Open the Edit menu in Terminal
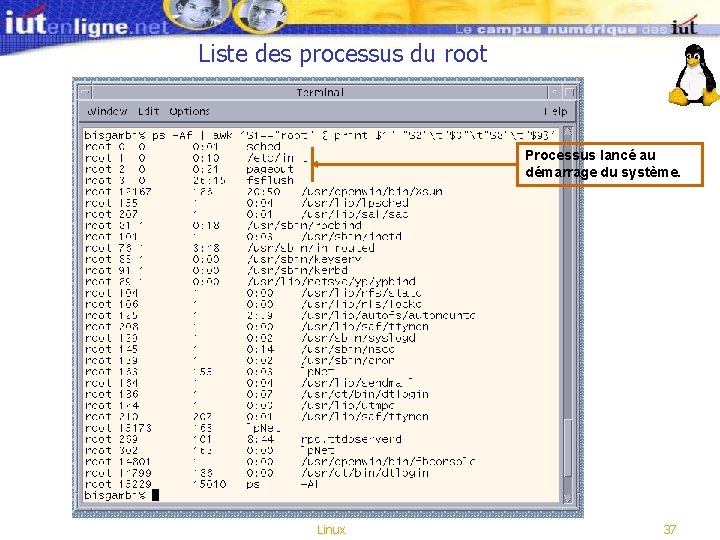This screenshot has width=720, height=540. [148, 111]
